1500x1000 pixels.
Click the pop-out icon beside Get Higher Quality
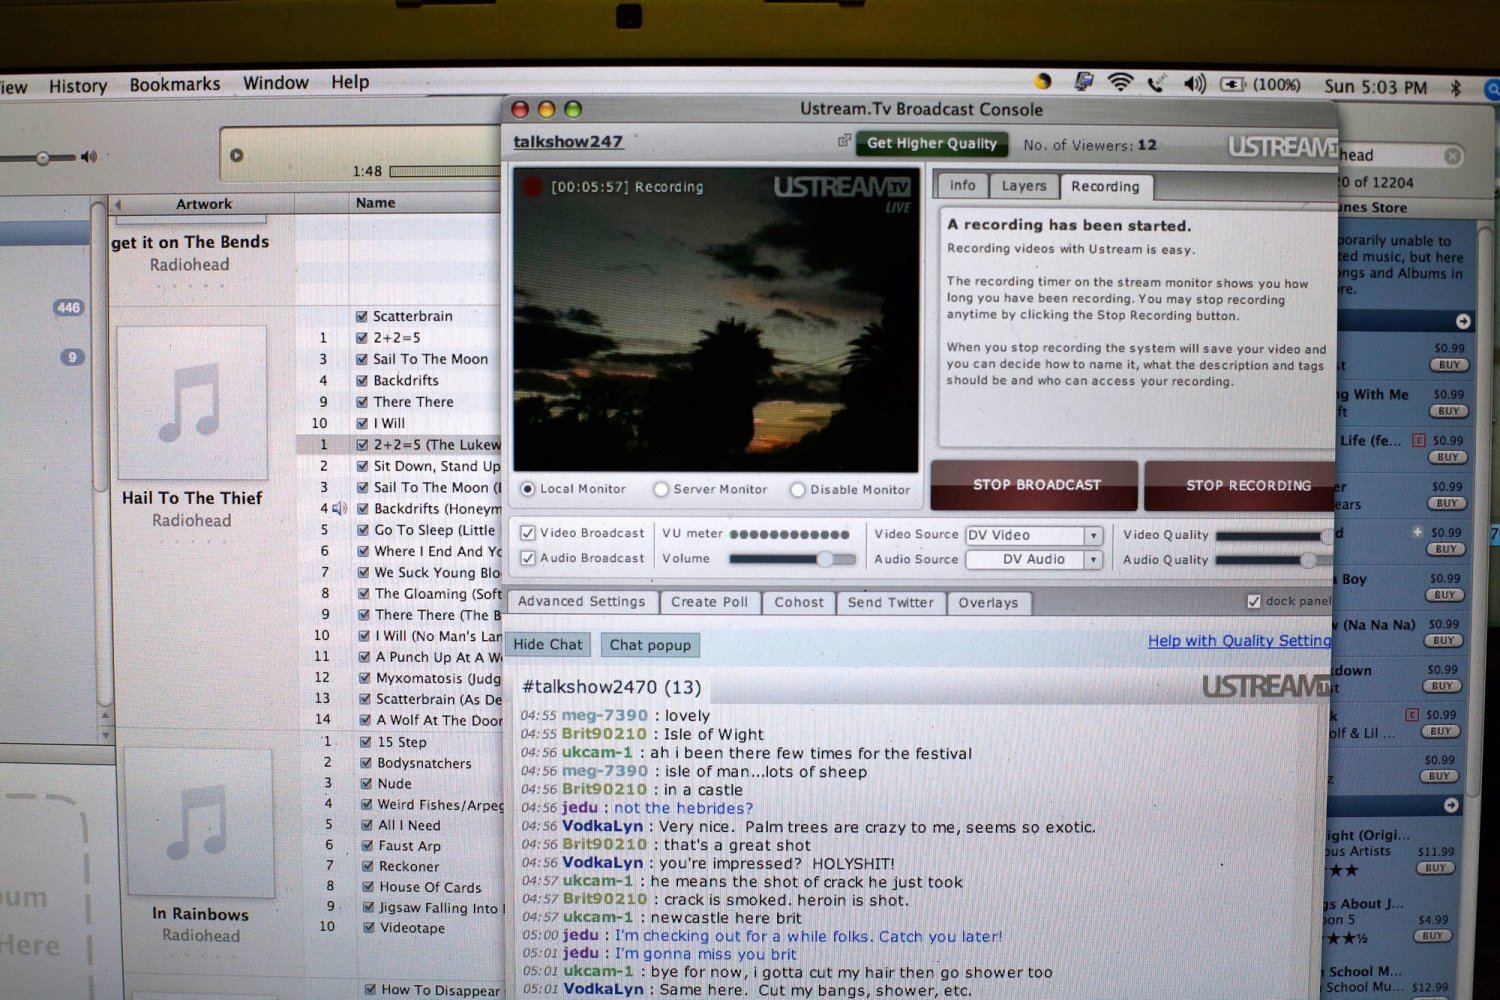tap(844, 141)
